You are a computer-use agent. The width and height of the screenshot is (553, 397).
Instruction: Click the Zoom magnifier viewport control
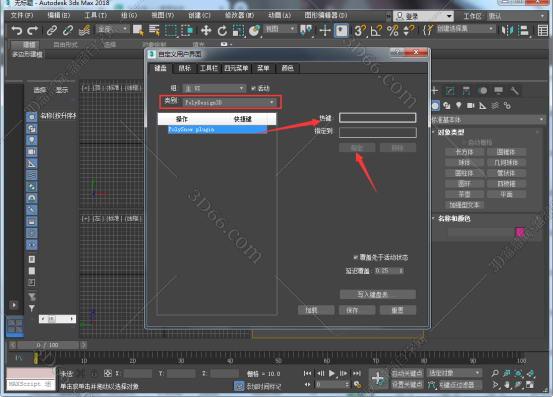495,373
